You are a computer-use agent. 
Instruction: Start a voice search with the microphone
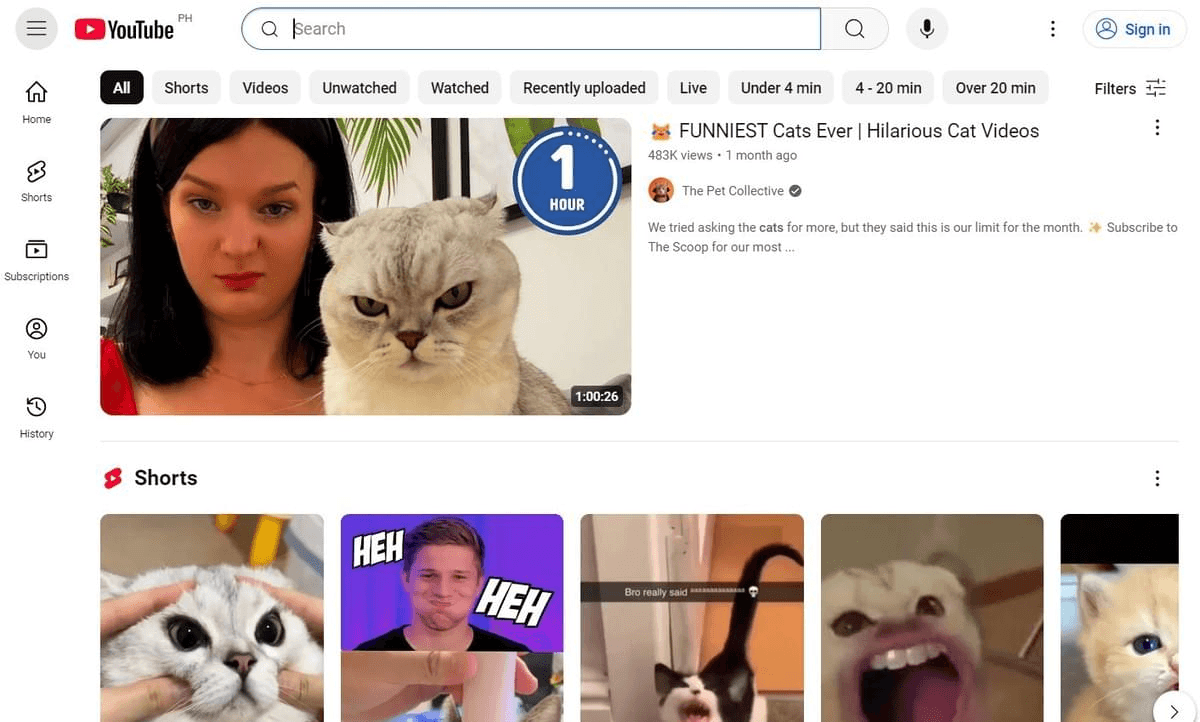[926, 28]
